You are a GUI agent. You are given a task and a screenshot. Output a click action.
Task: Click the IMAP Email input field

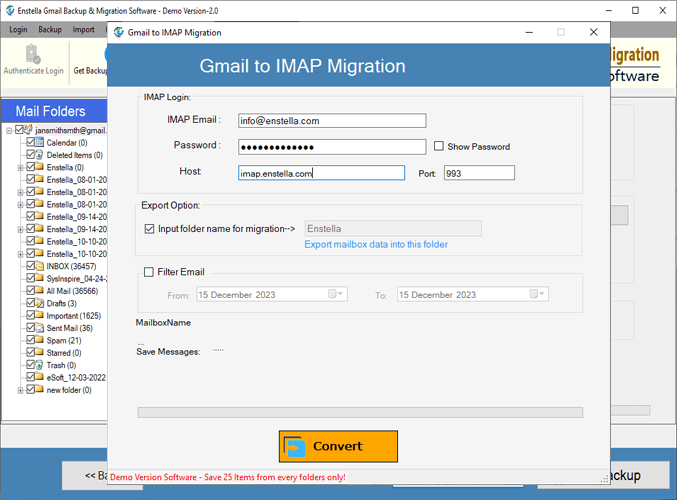click(x=332, y=121)
